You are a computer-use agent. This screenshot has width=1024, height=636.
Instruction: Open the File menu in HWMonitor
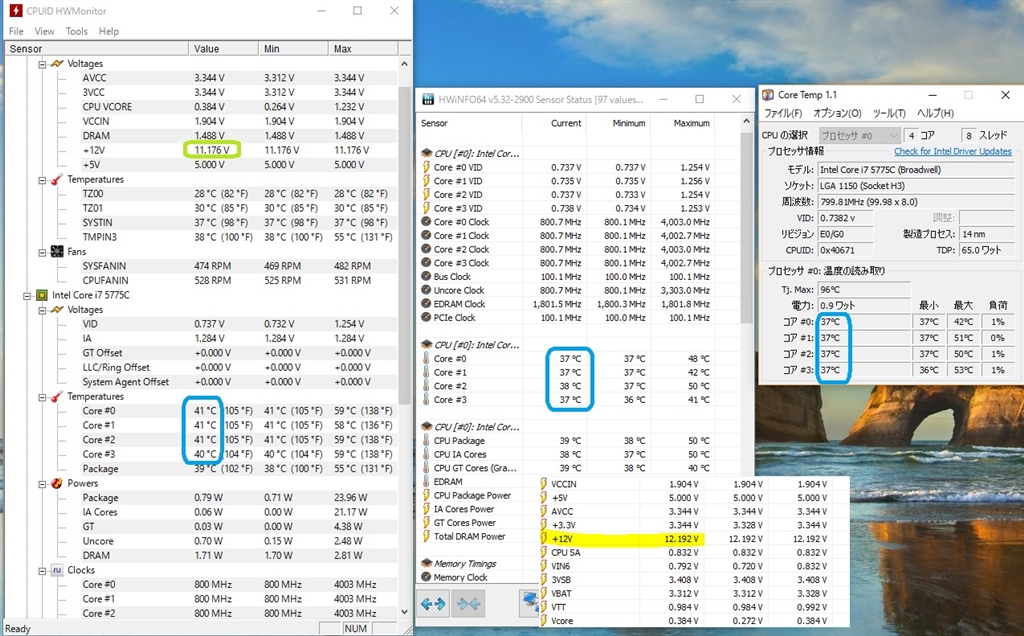16,31
